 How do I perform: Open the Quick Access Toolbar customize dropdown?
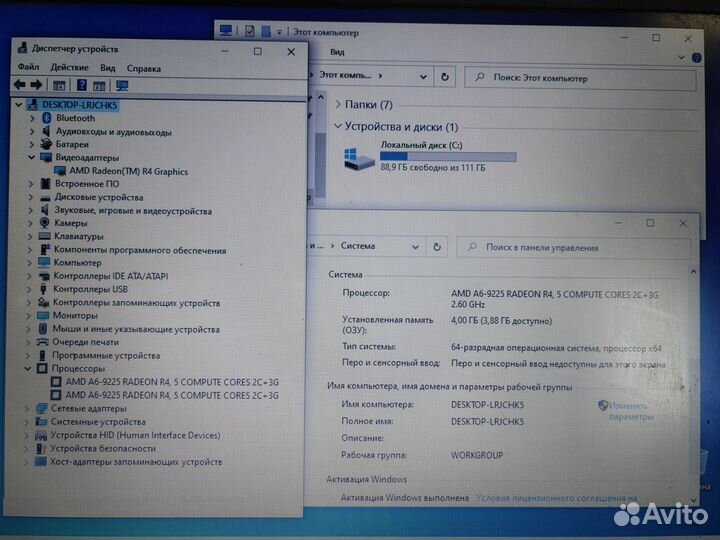click(279, 32)
